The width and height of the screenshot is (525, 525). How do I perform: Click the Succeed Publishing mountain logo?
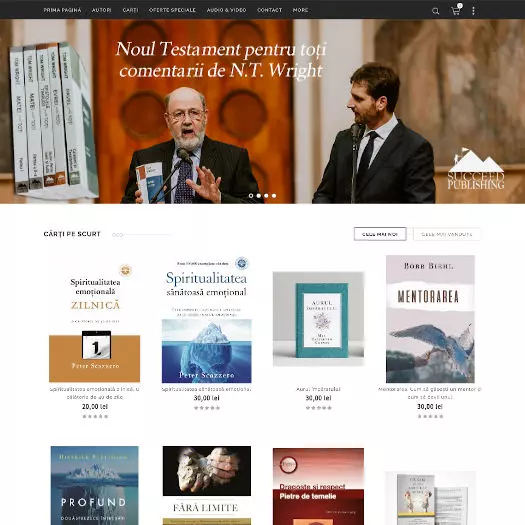476,169
